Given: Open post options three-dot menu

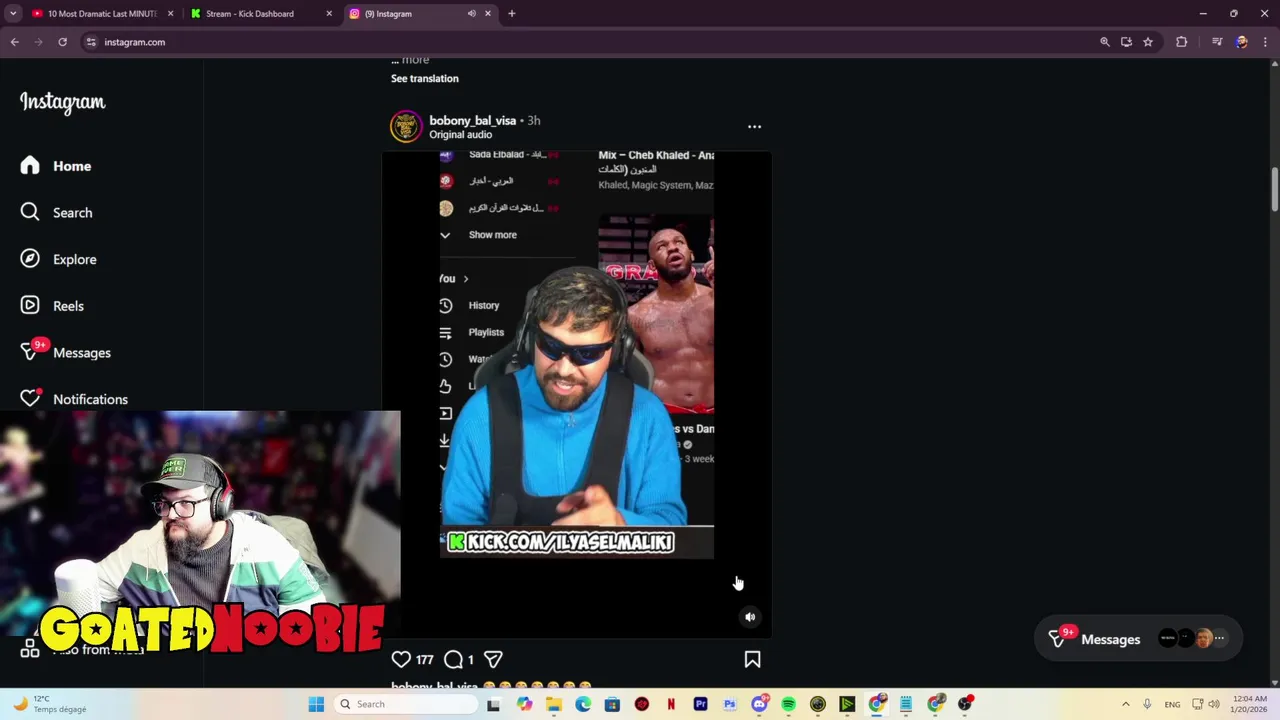Looking at the screenshot, I should [754, 127].
